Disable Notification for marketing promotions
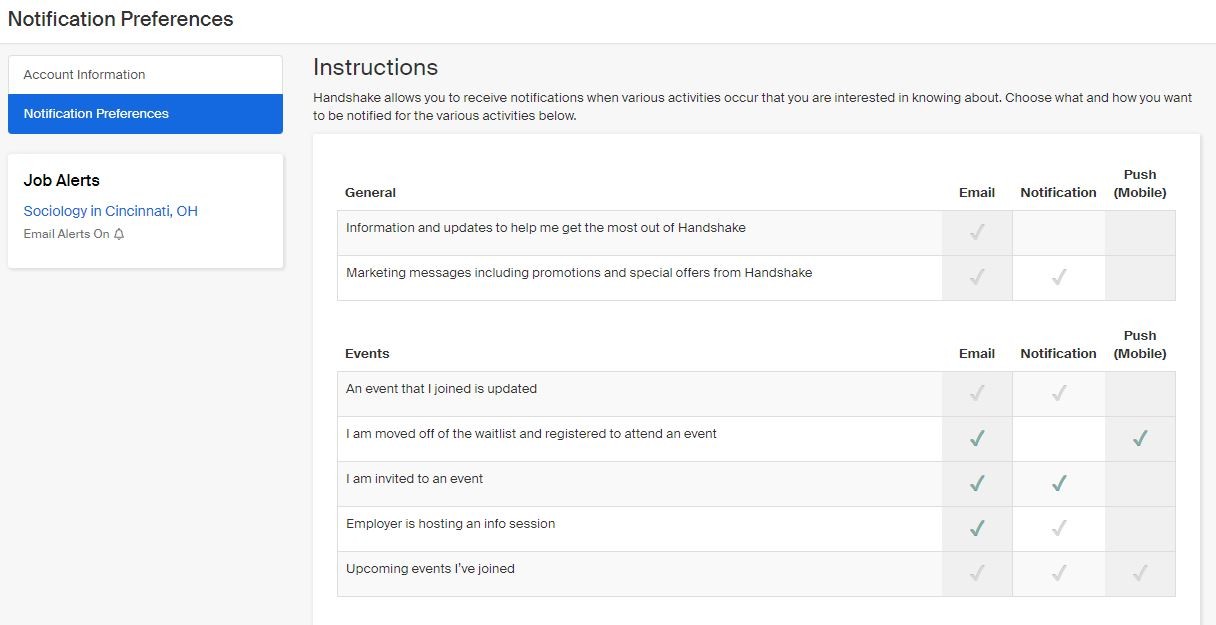 click(x=1058, y=277)
